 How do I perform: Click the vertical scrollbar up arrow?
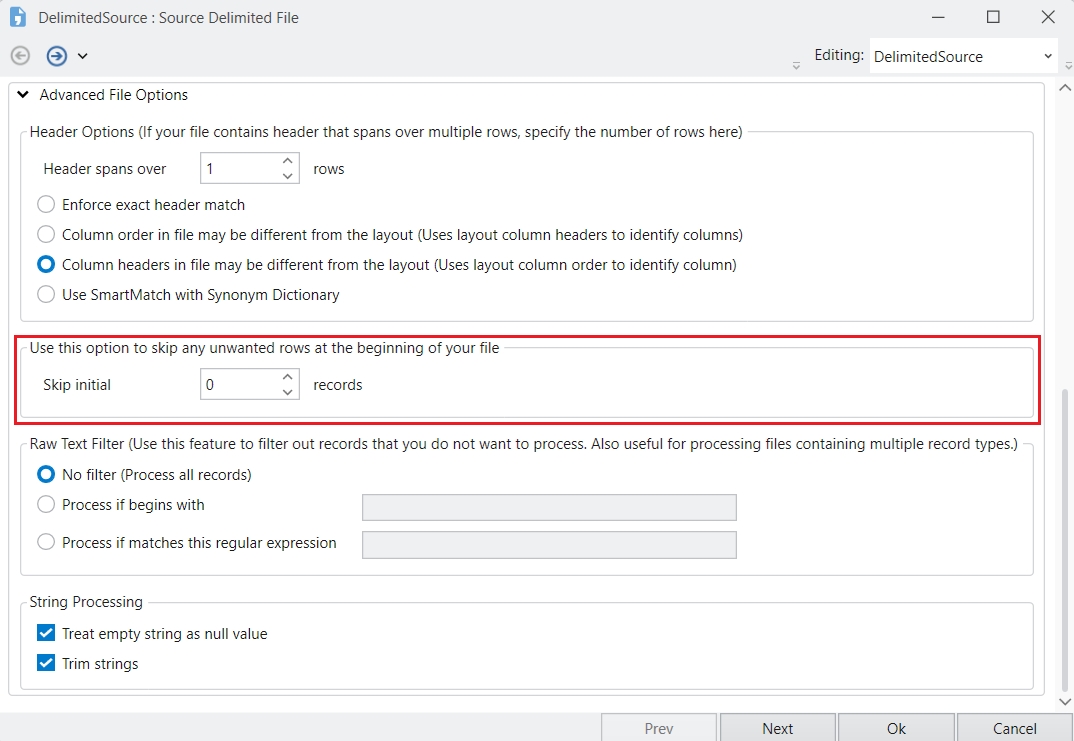1064,88
